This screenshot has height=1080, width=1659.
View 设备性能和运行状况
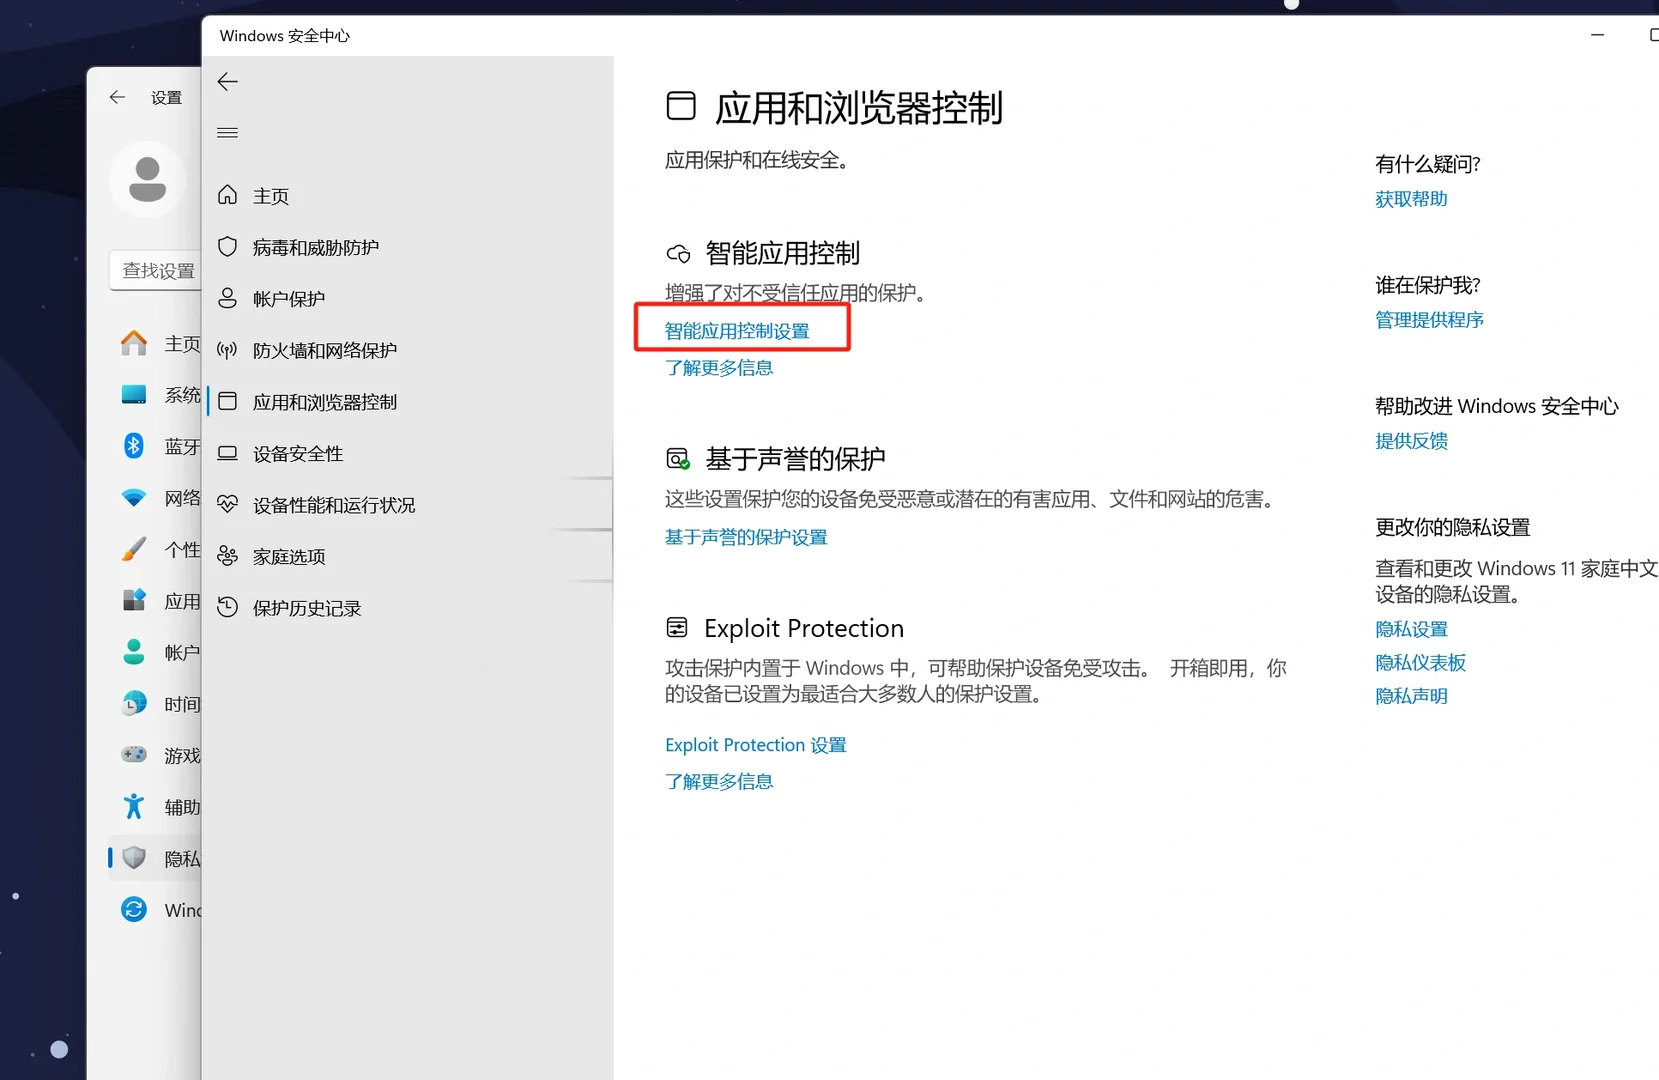tap(334, 505)
